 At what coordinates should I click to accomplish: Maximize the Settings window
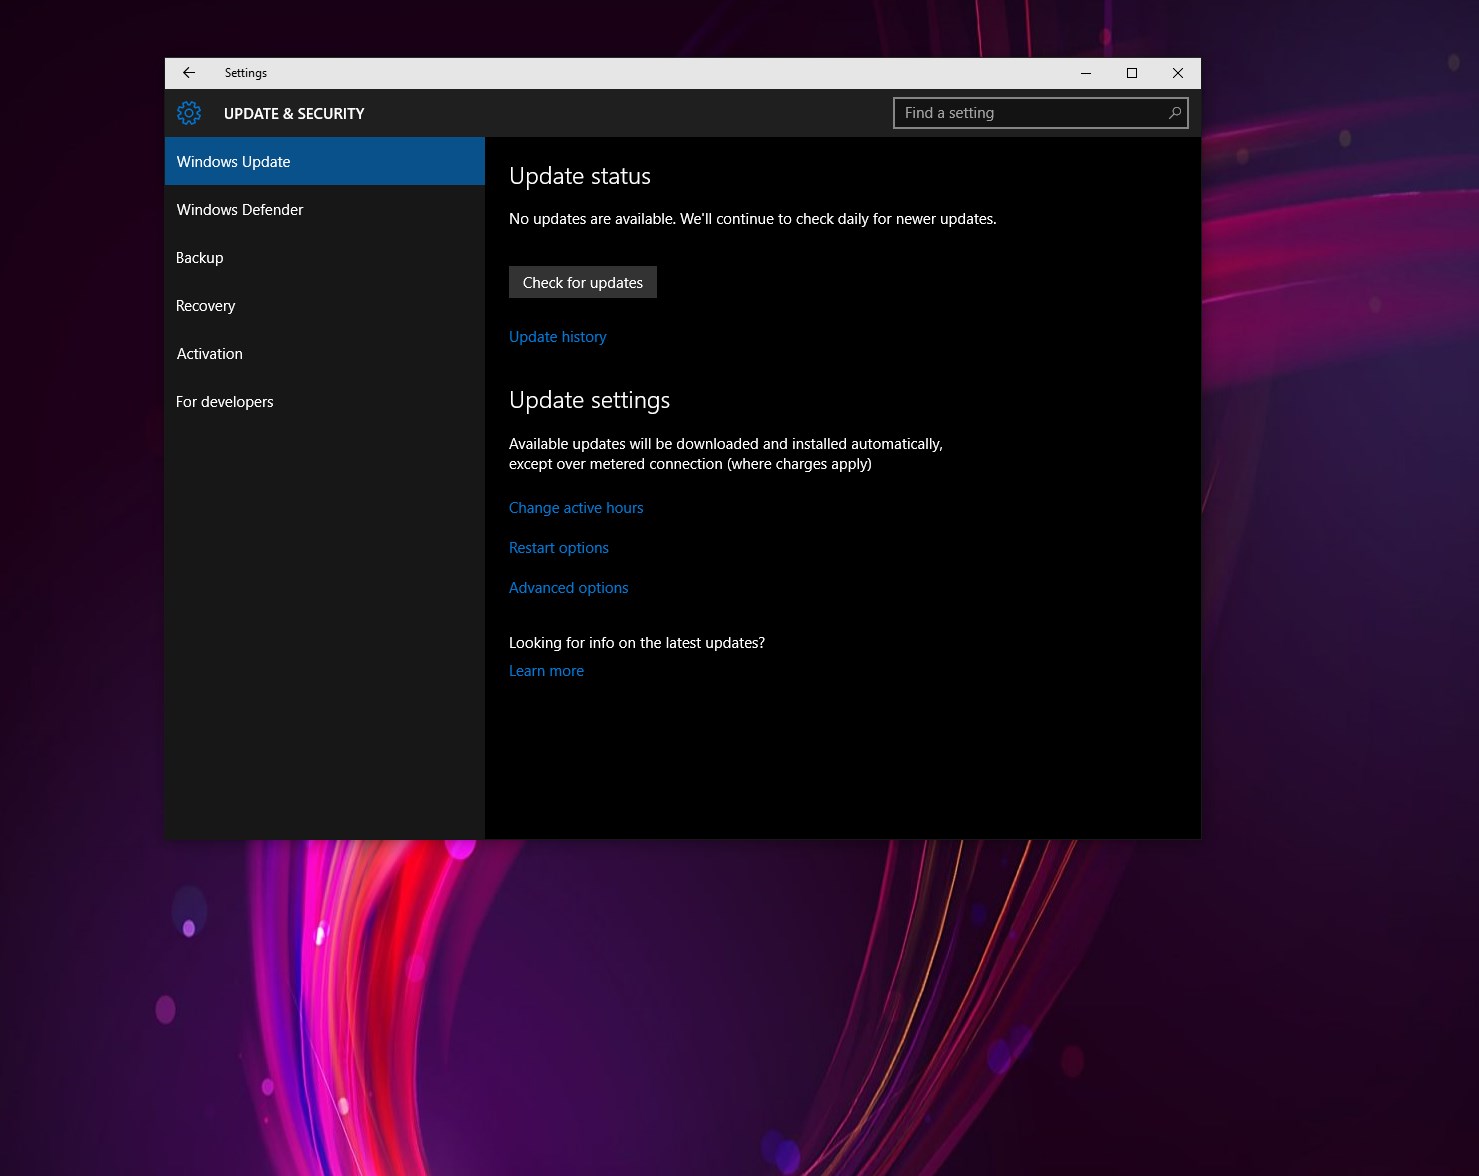tap(1132, 73)
